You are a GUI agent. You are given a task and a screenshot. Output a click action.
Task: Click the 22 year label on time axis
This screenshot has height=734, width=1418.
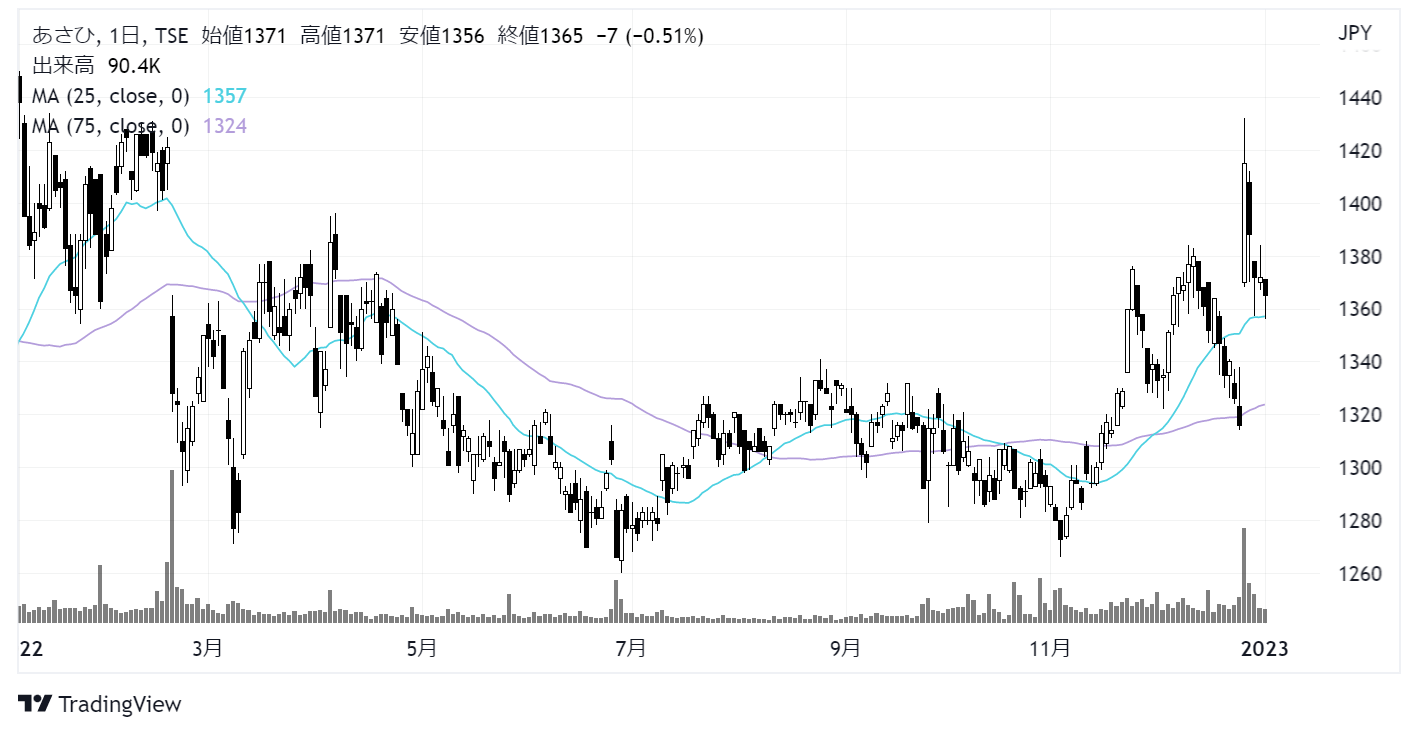(x=32, y=648)
